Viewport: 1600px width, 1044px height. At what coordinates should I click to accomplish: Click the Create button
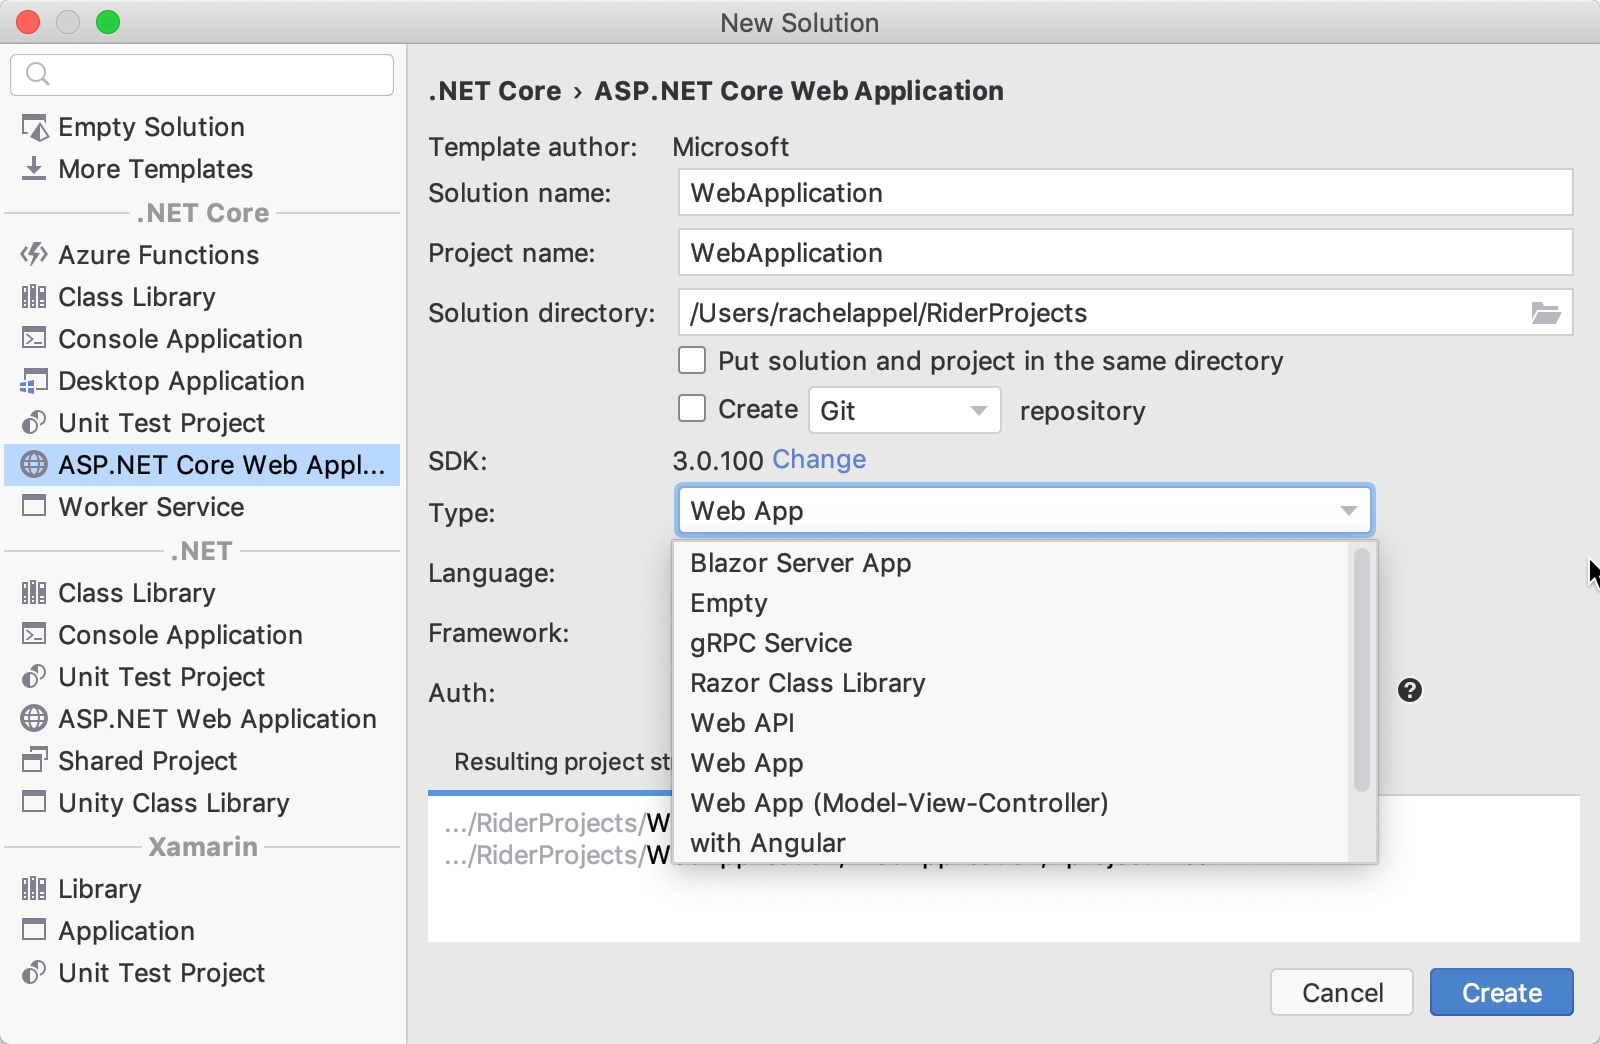pyautogui.click(x=1501, y=992)
